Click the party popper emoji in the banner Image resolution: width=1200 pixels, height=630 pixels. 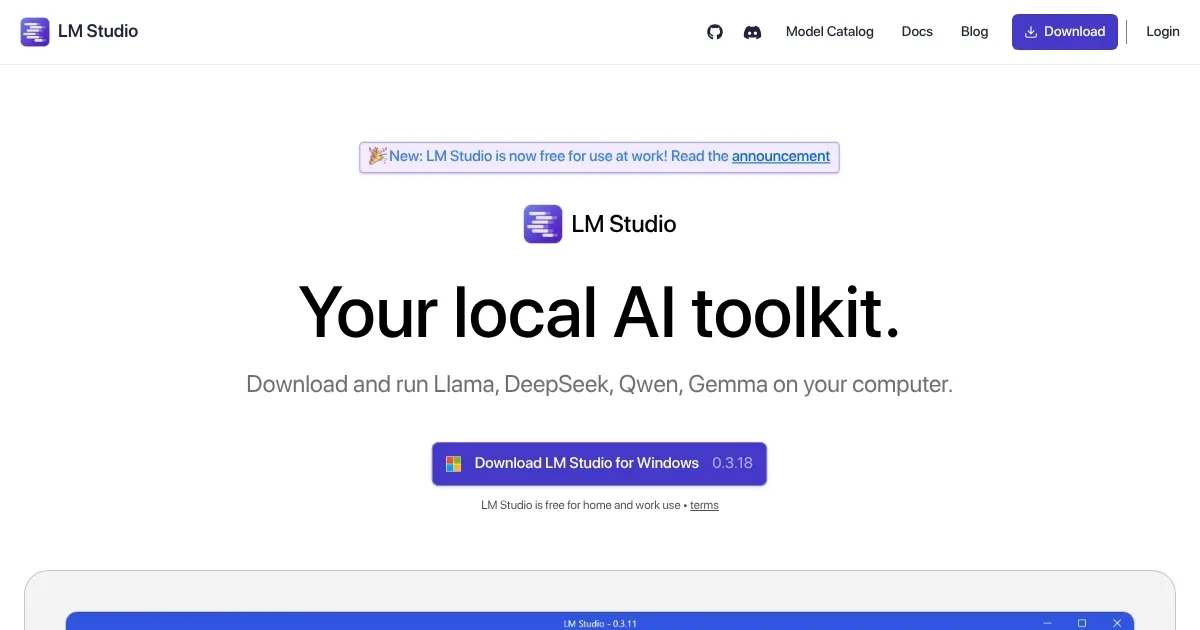point(377,156)
